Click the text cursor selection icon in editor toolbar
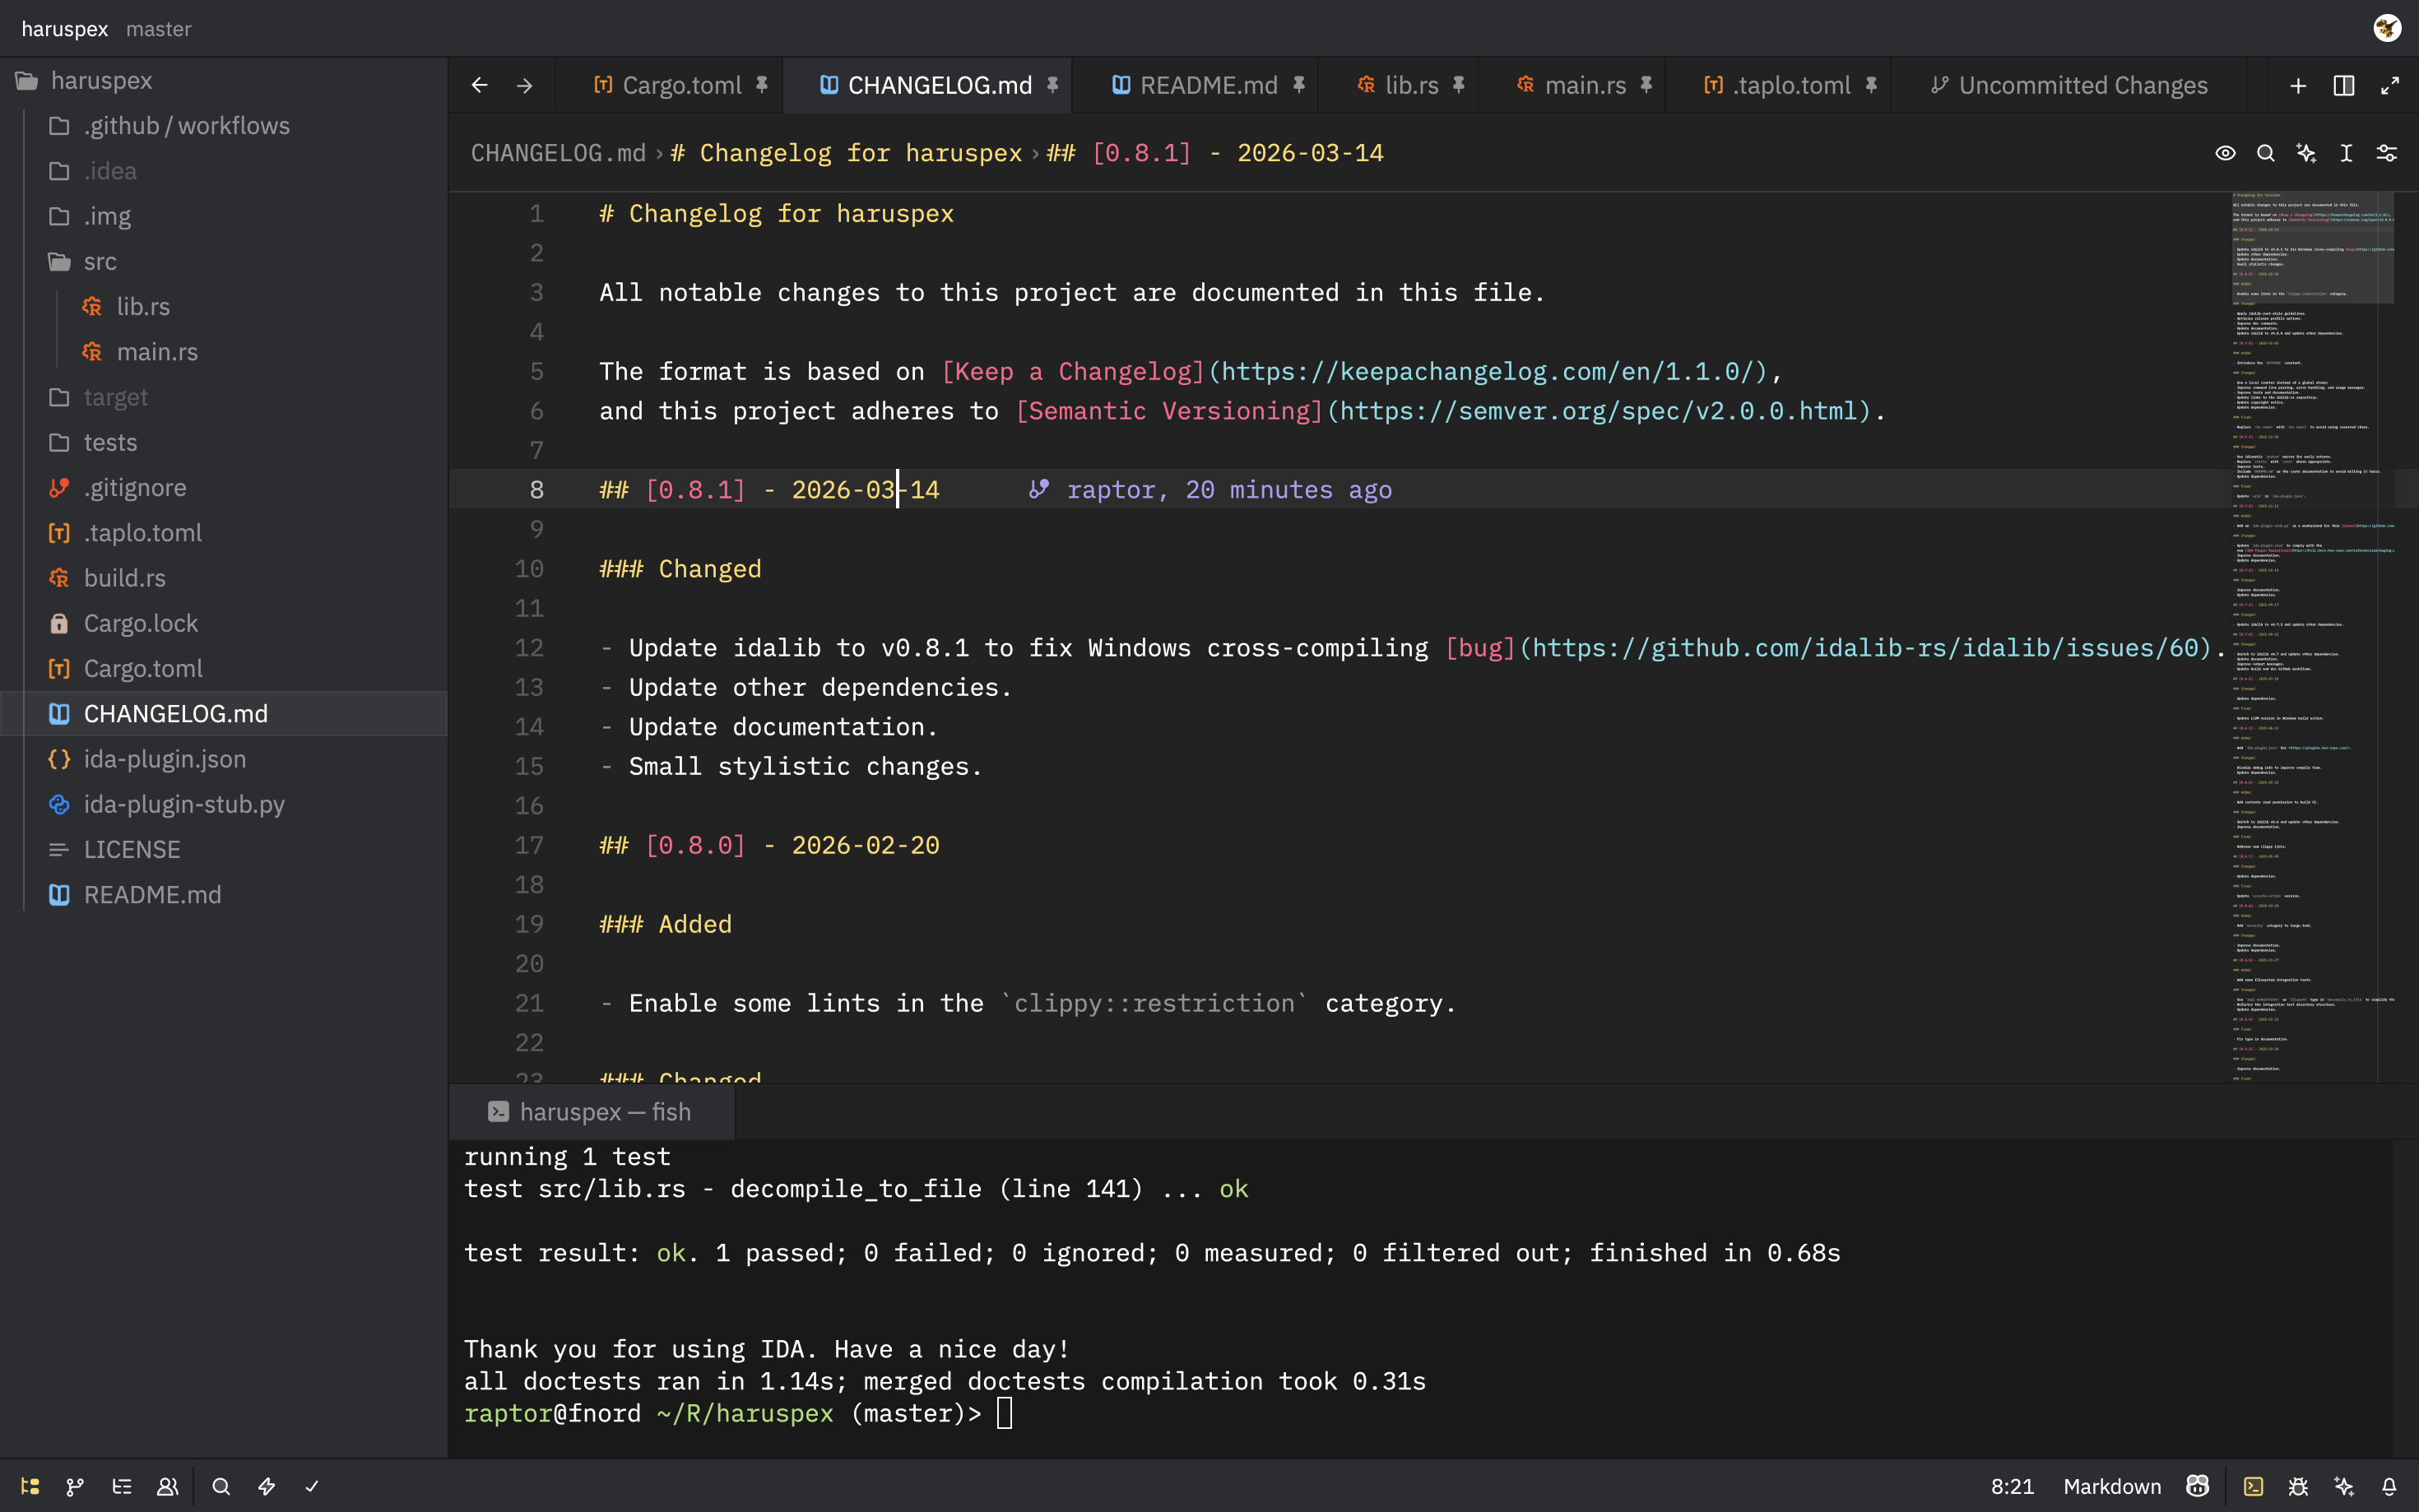 (2346, 153)
